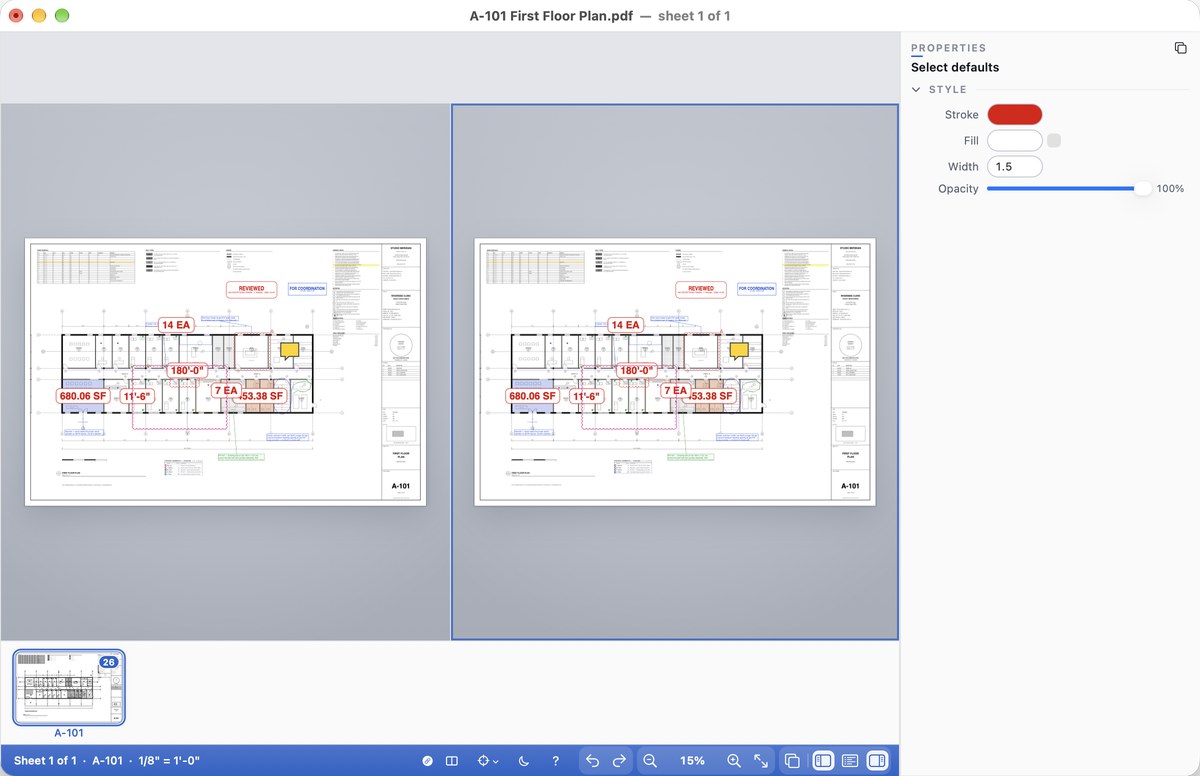Select the 14 EA count markup in left pane
Viewport: 1200px width, 776px height.
pos(176,325)
